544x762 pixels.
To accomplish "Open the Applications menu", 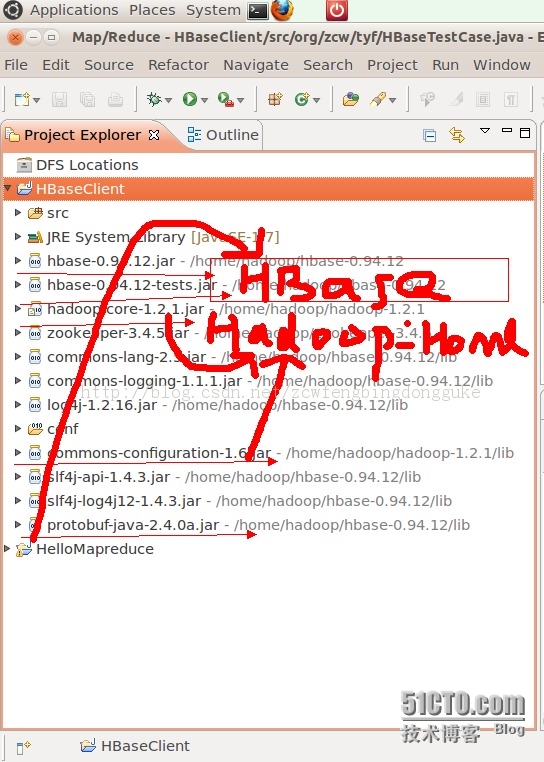I will point(74,10).
